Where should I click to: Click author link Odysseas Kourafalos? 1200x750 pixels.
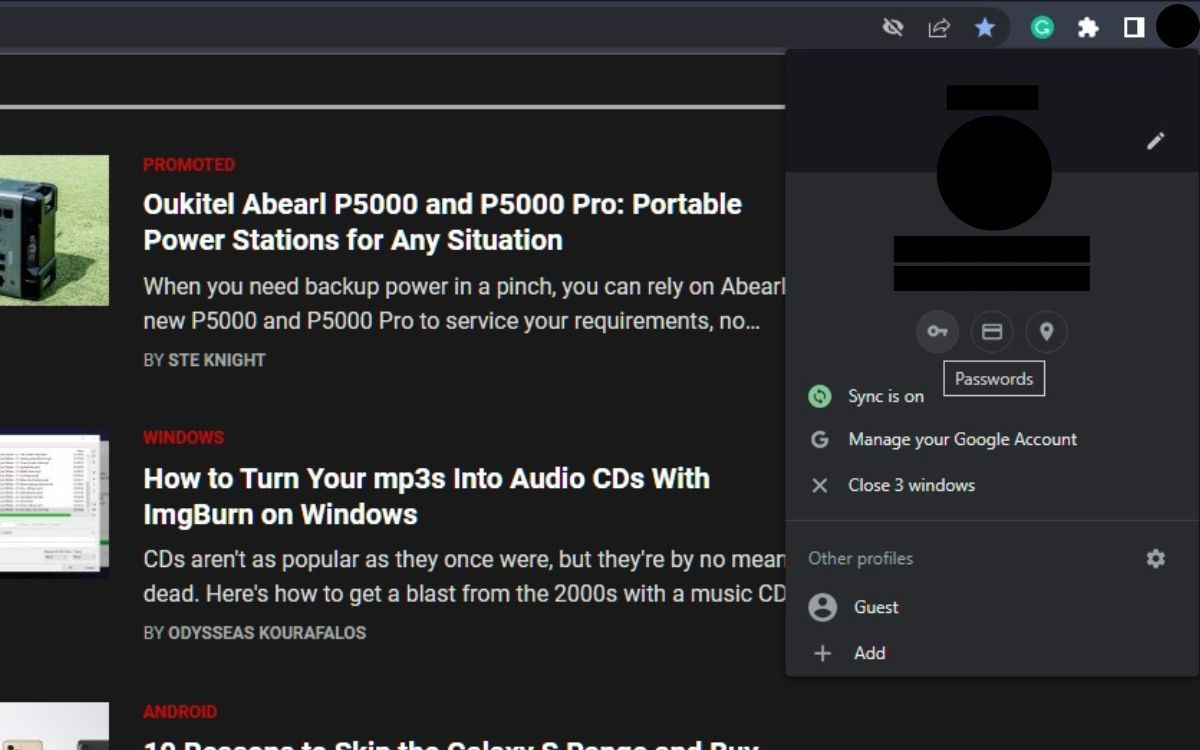click(x=266, y=633)
